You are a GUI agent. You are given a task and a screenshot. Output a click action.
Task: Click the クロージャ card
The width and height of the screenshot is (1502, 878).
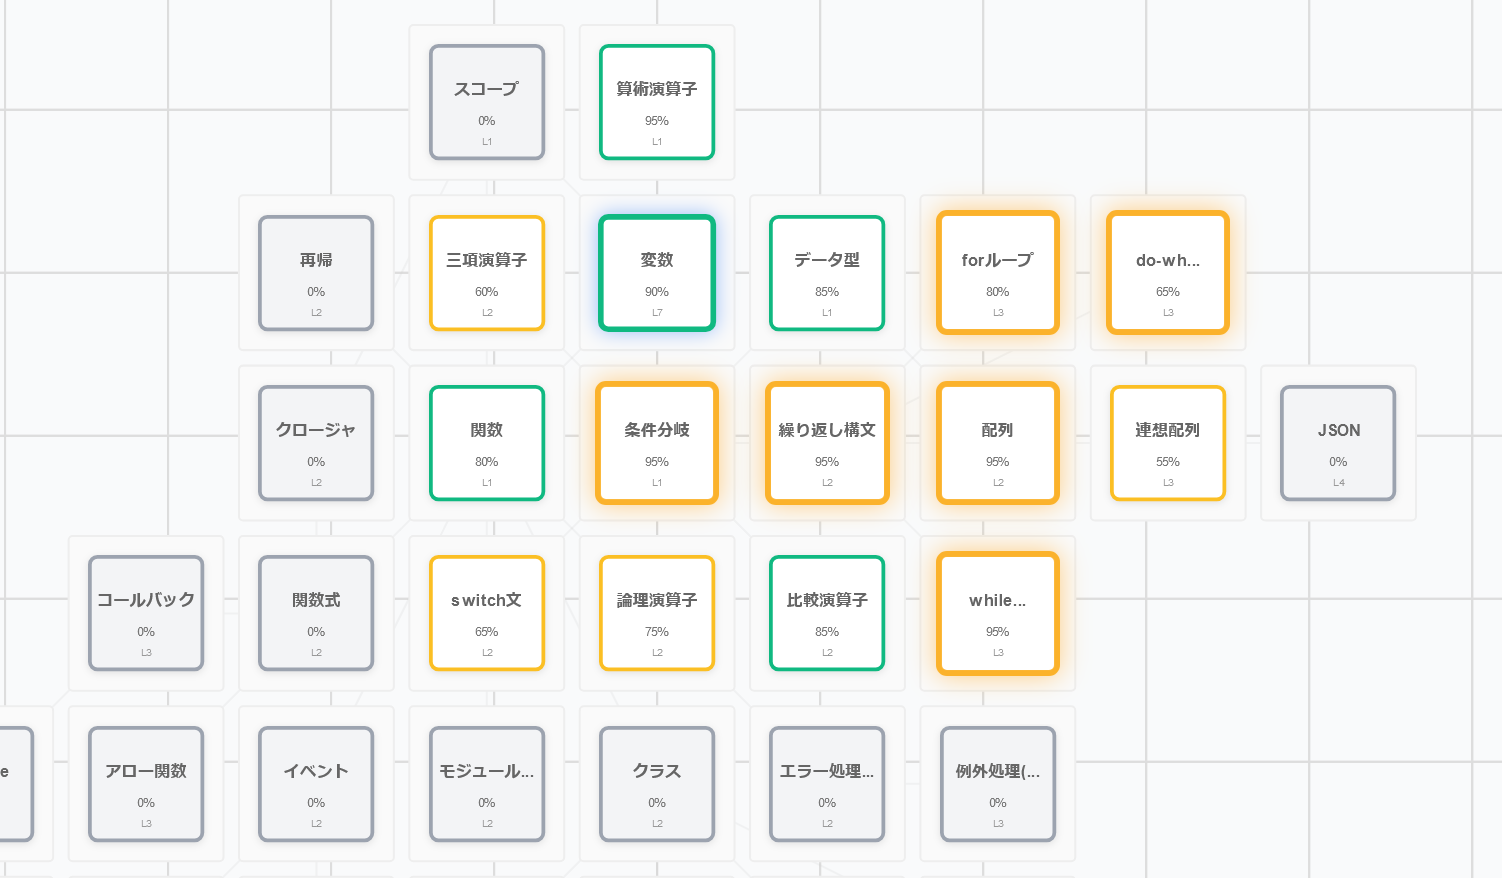click(316, 443)
